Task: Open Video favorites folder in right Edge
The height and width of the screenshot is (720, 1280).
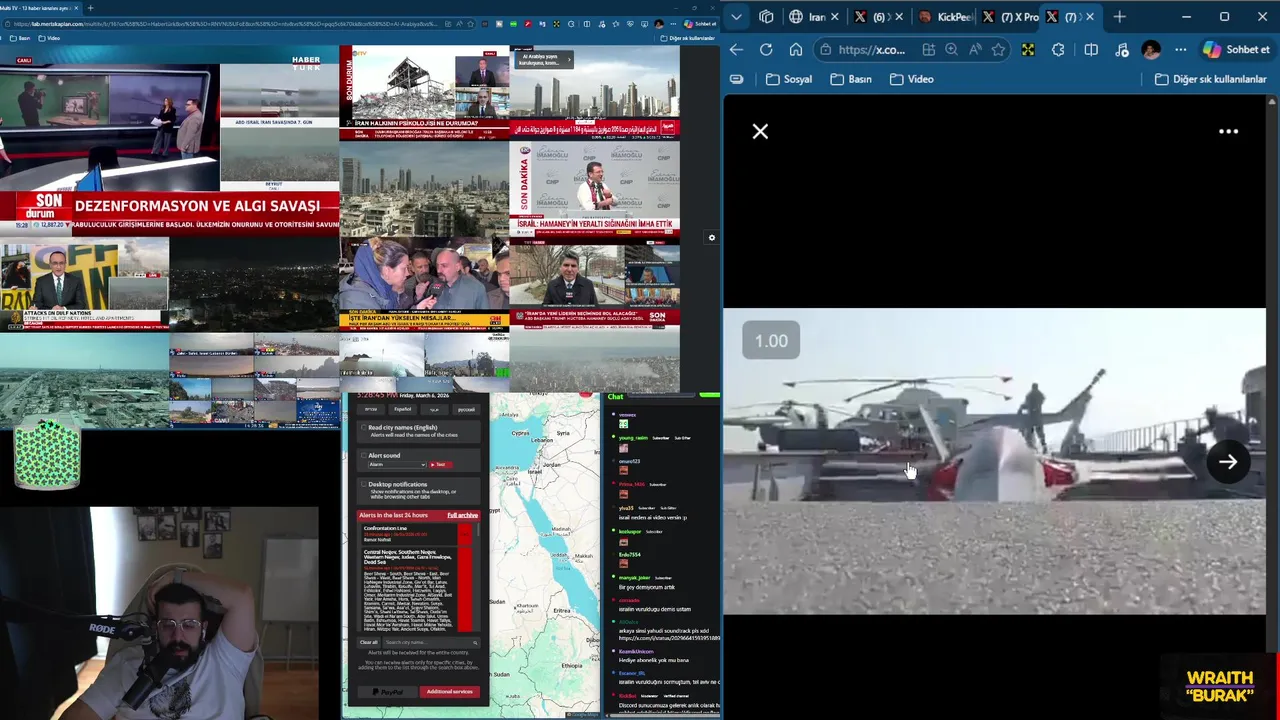Action: click(911, 79)
